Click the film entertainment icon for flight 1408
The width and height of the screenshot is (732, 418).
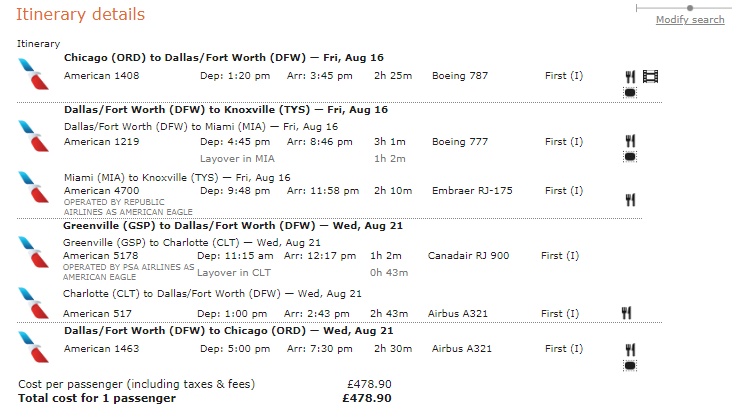click(x=652, y=76)
